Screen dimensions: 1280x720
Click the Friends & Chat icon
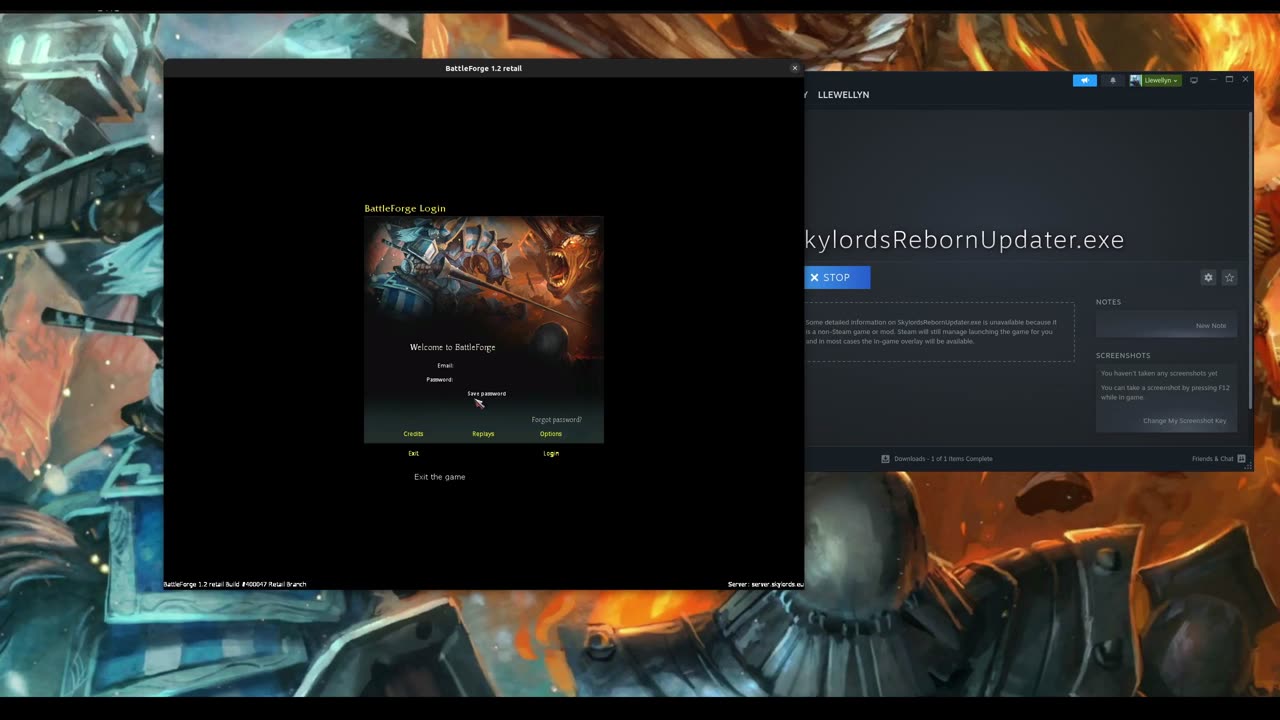click(1241, 459)
